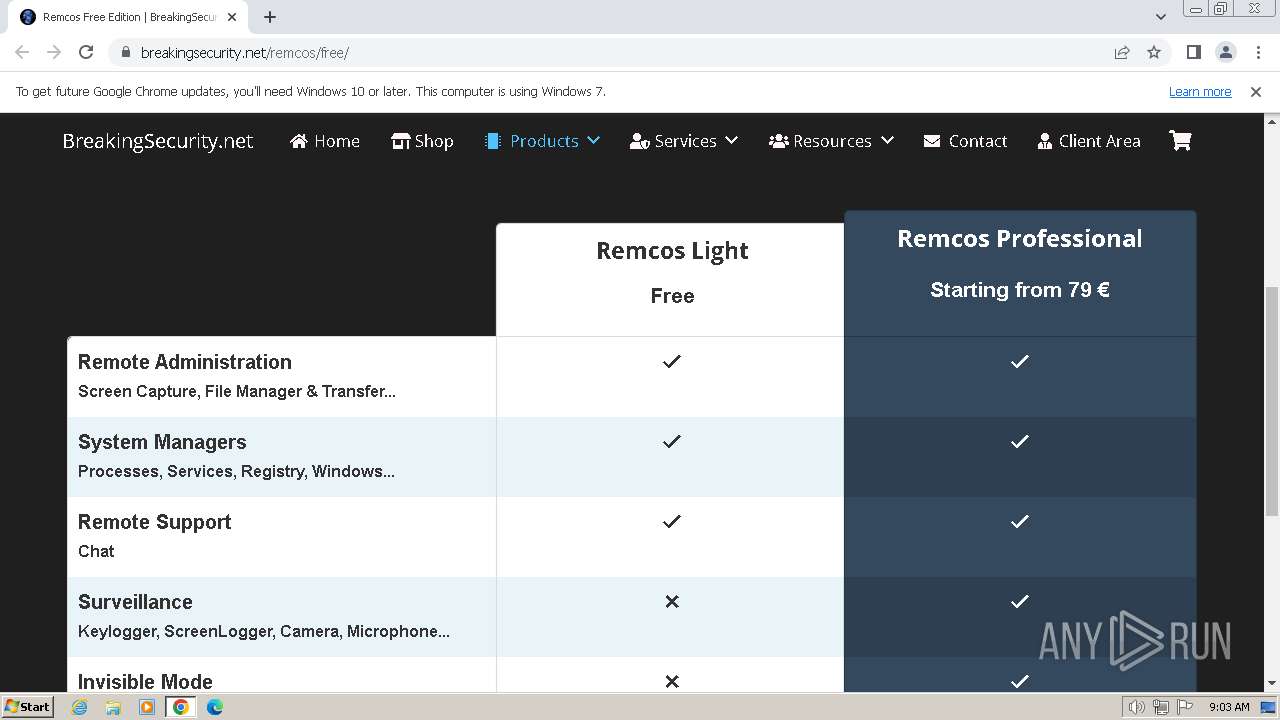The width and height of the screenshot is (1280, 720).
Task: Switch to Chrome in taskbar
Action: (x=181, y=707)
